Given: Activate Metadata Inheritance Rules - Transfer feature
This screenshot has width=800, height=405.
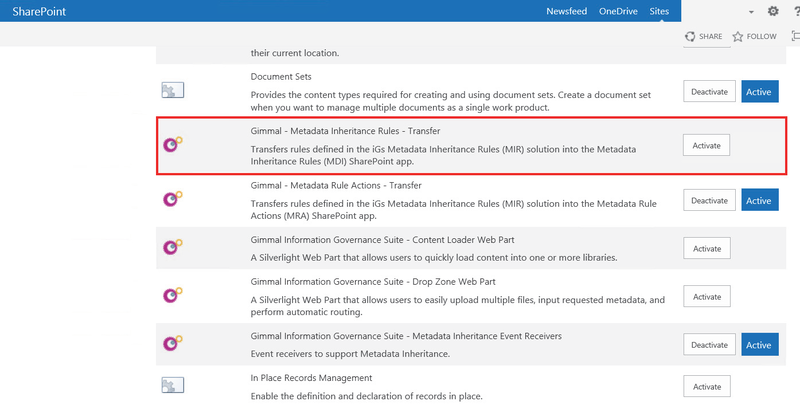Looking at the screenshot, I should point(707,145).
